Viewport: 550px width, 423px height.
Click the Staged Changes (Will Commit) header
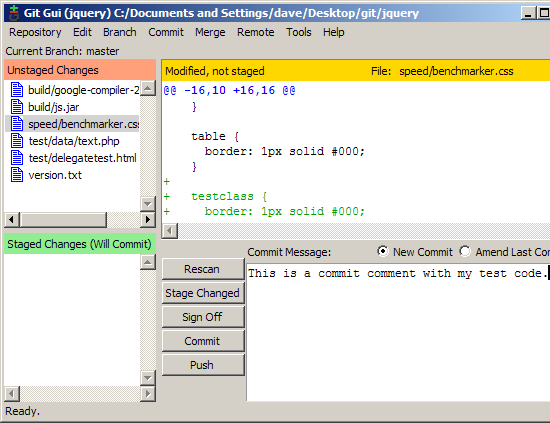coord(80,244)
